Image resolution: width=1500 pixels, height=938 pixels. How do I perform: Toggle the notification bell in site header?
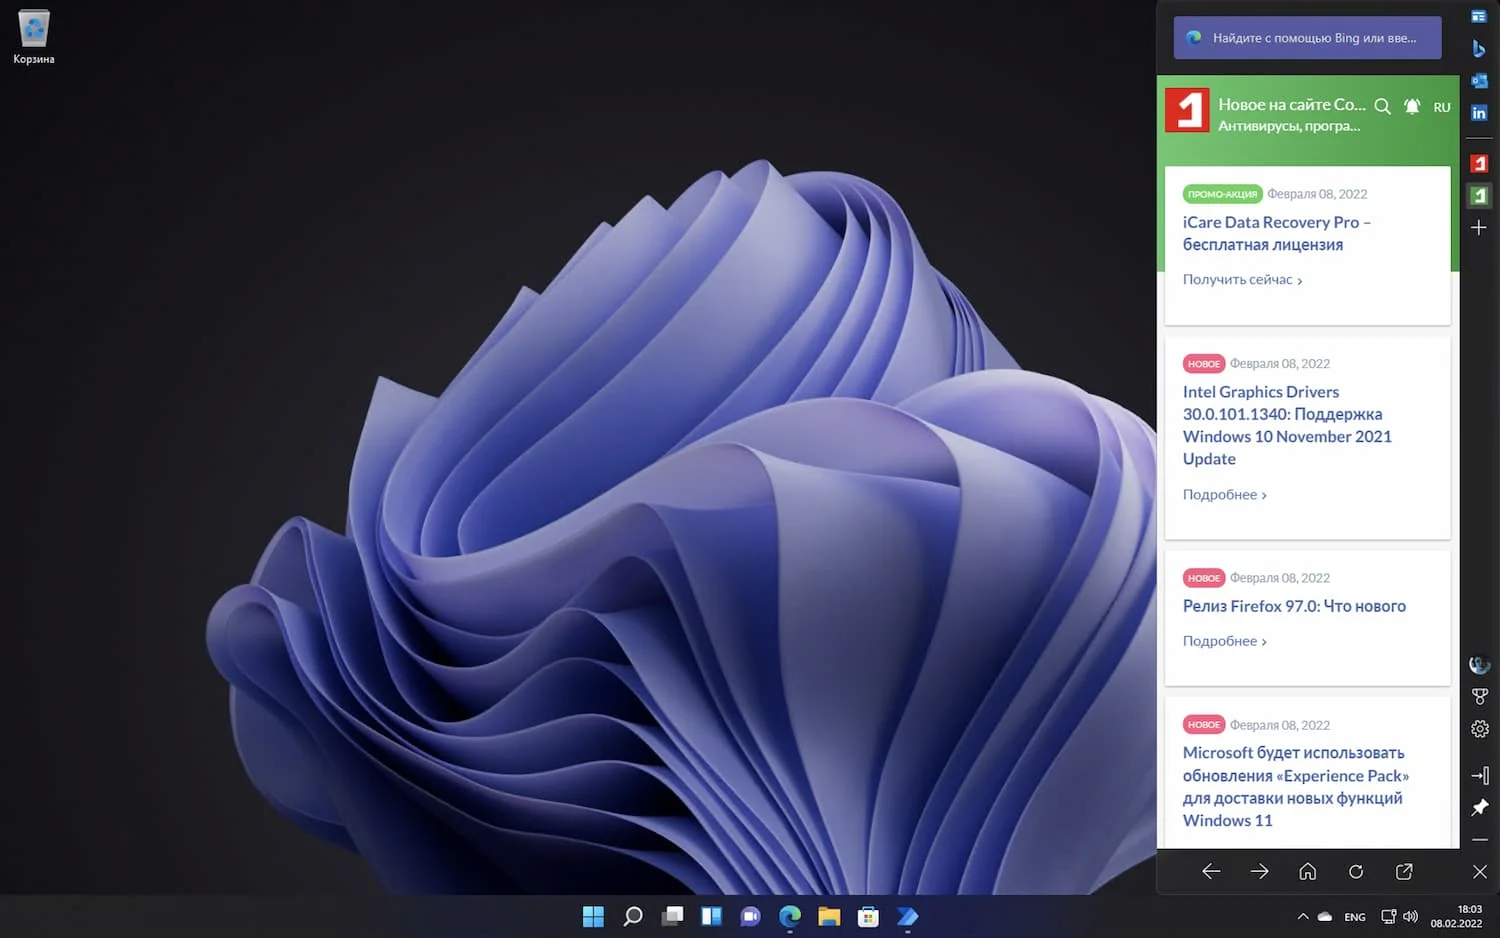tap(1412, 106)
